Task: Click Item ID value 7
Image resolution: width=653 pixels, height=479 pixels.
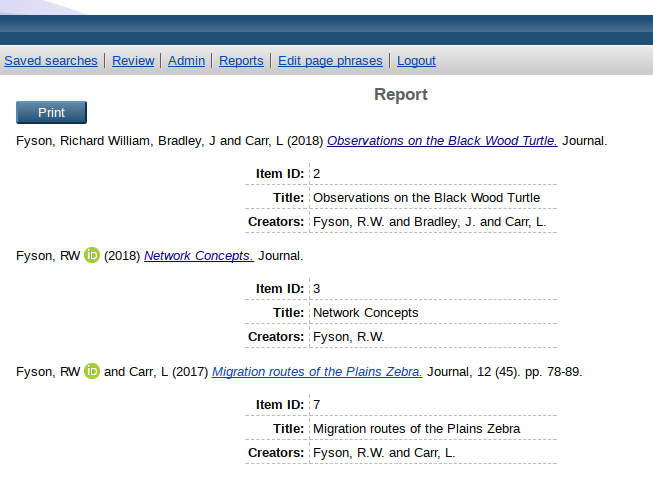Action: (x=317, y=405)
